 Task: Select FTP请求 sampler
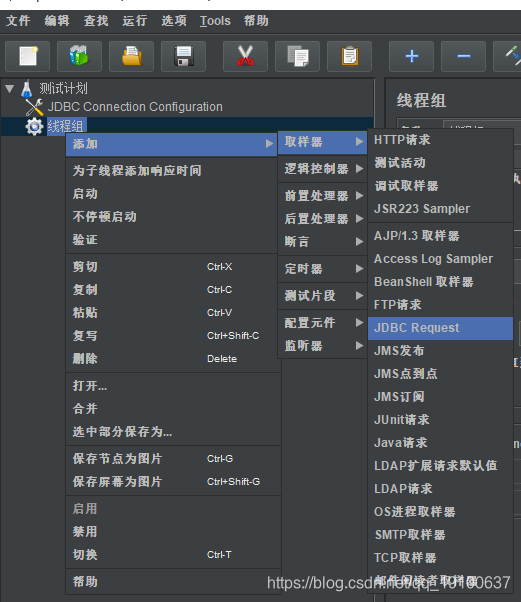[x=440, y=305]
